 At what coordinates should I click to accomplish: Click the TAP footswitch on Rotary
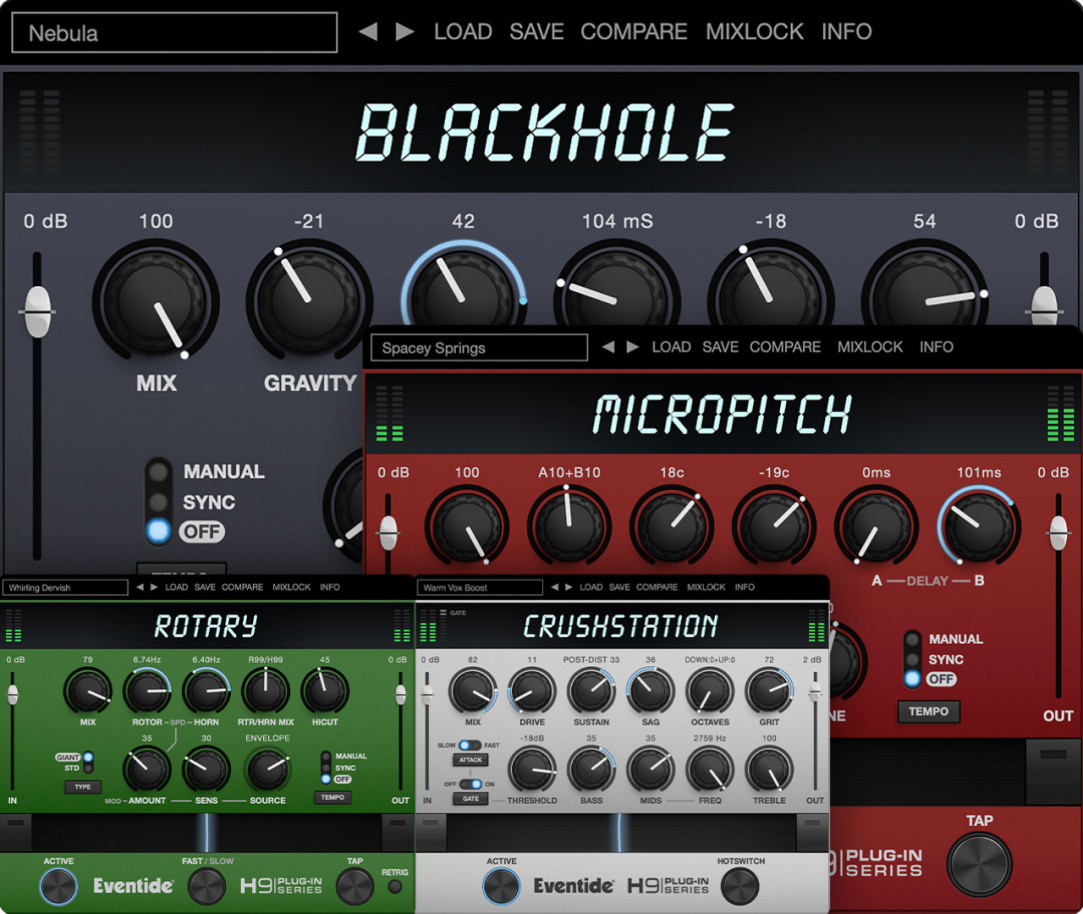[x=352, y=886]
